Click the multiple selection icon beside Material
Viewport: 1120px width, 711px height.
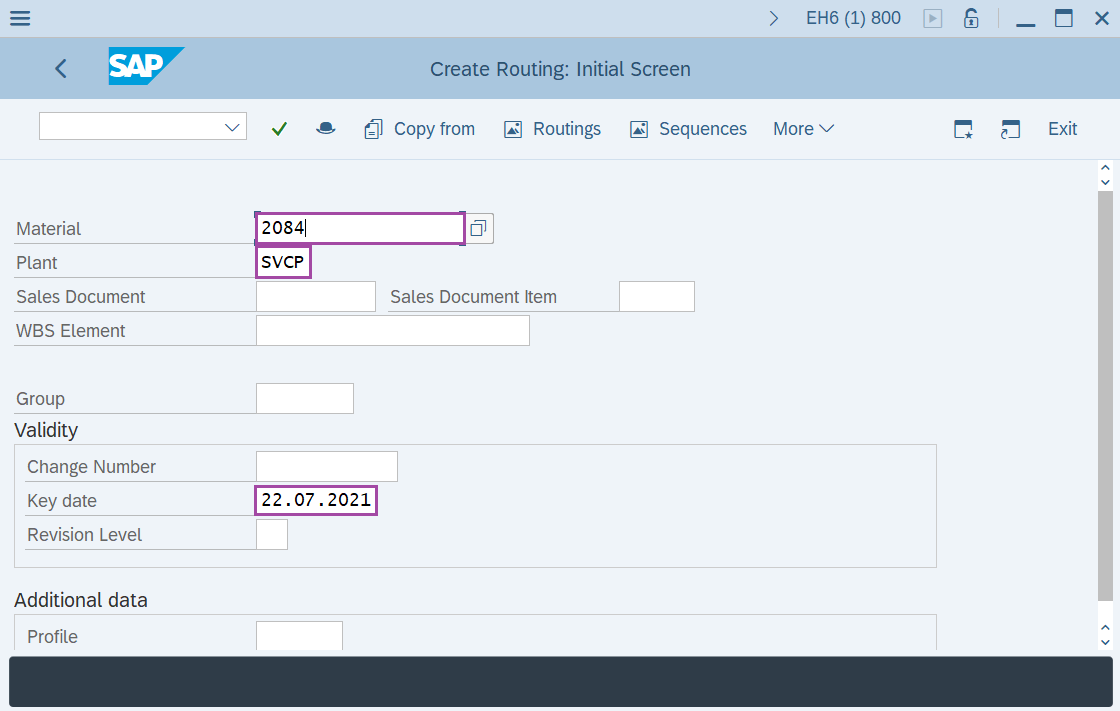pos(478,228)
